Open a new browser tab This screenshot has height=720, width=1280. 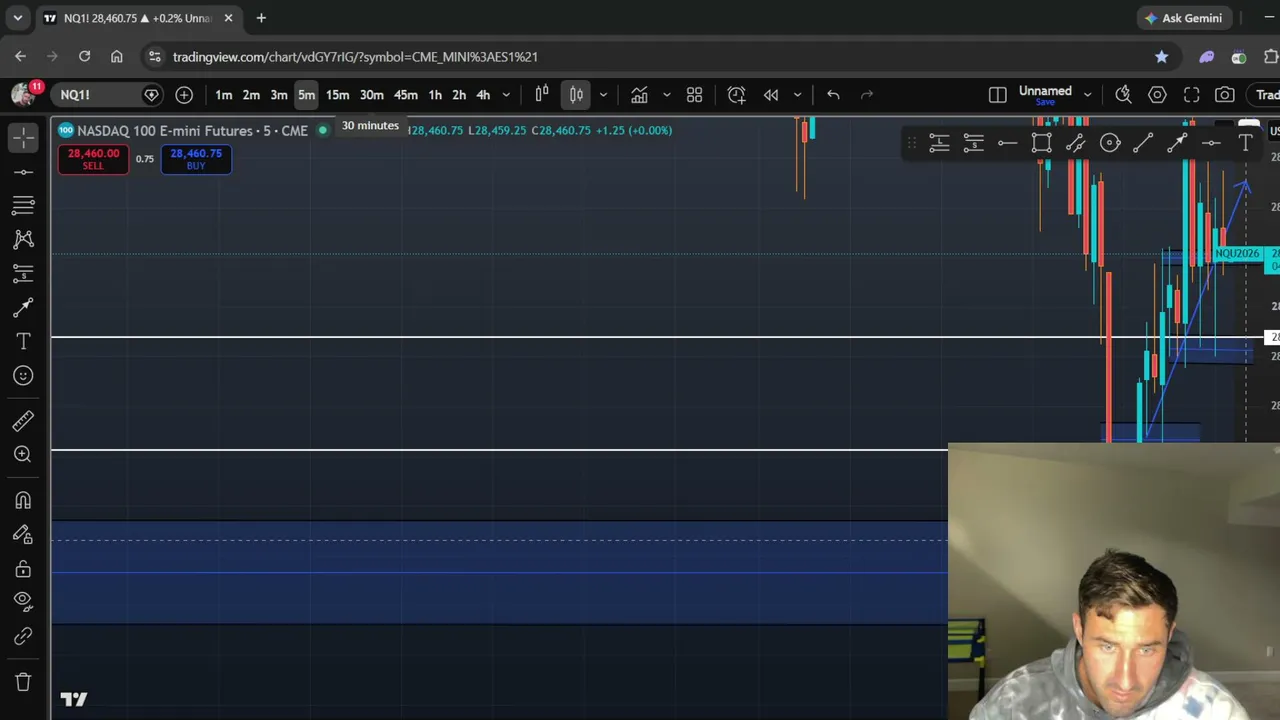click(x=261, y=18)
